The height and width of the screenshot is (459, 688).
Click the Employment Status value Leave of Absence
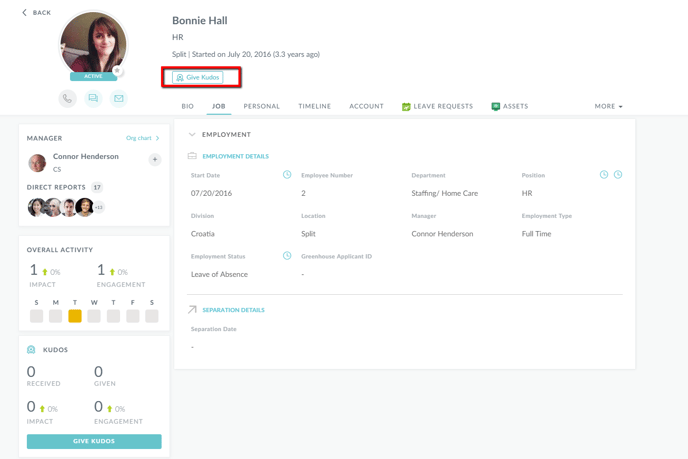[219, 274]
